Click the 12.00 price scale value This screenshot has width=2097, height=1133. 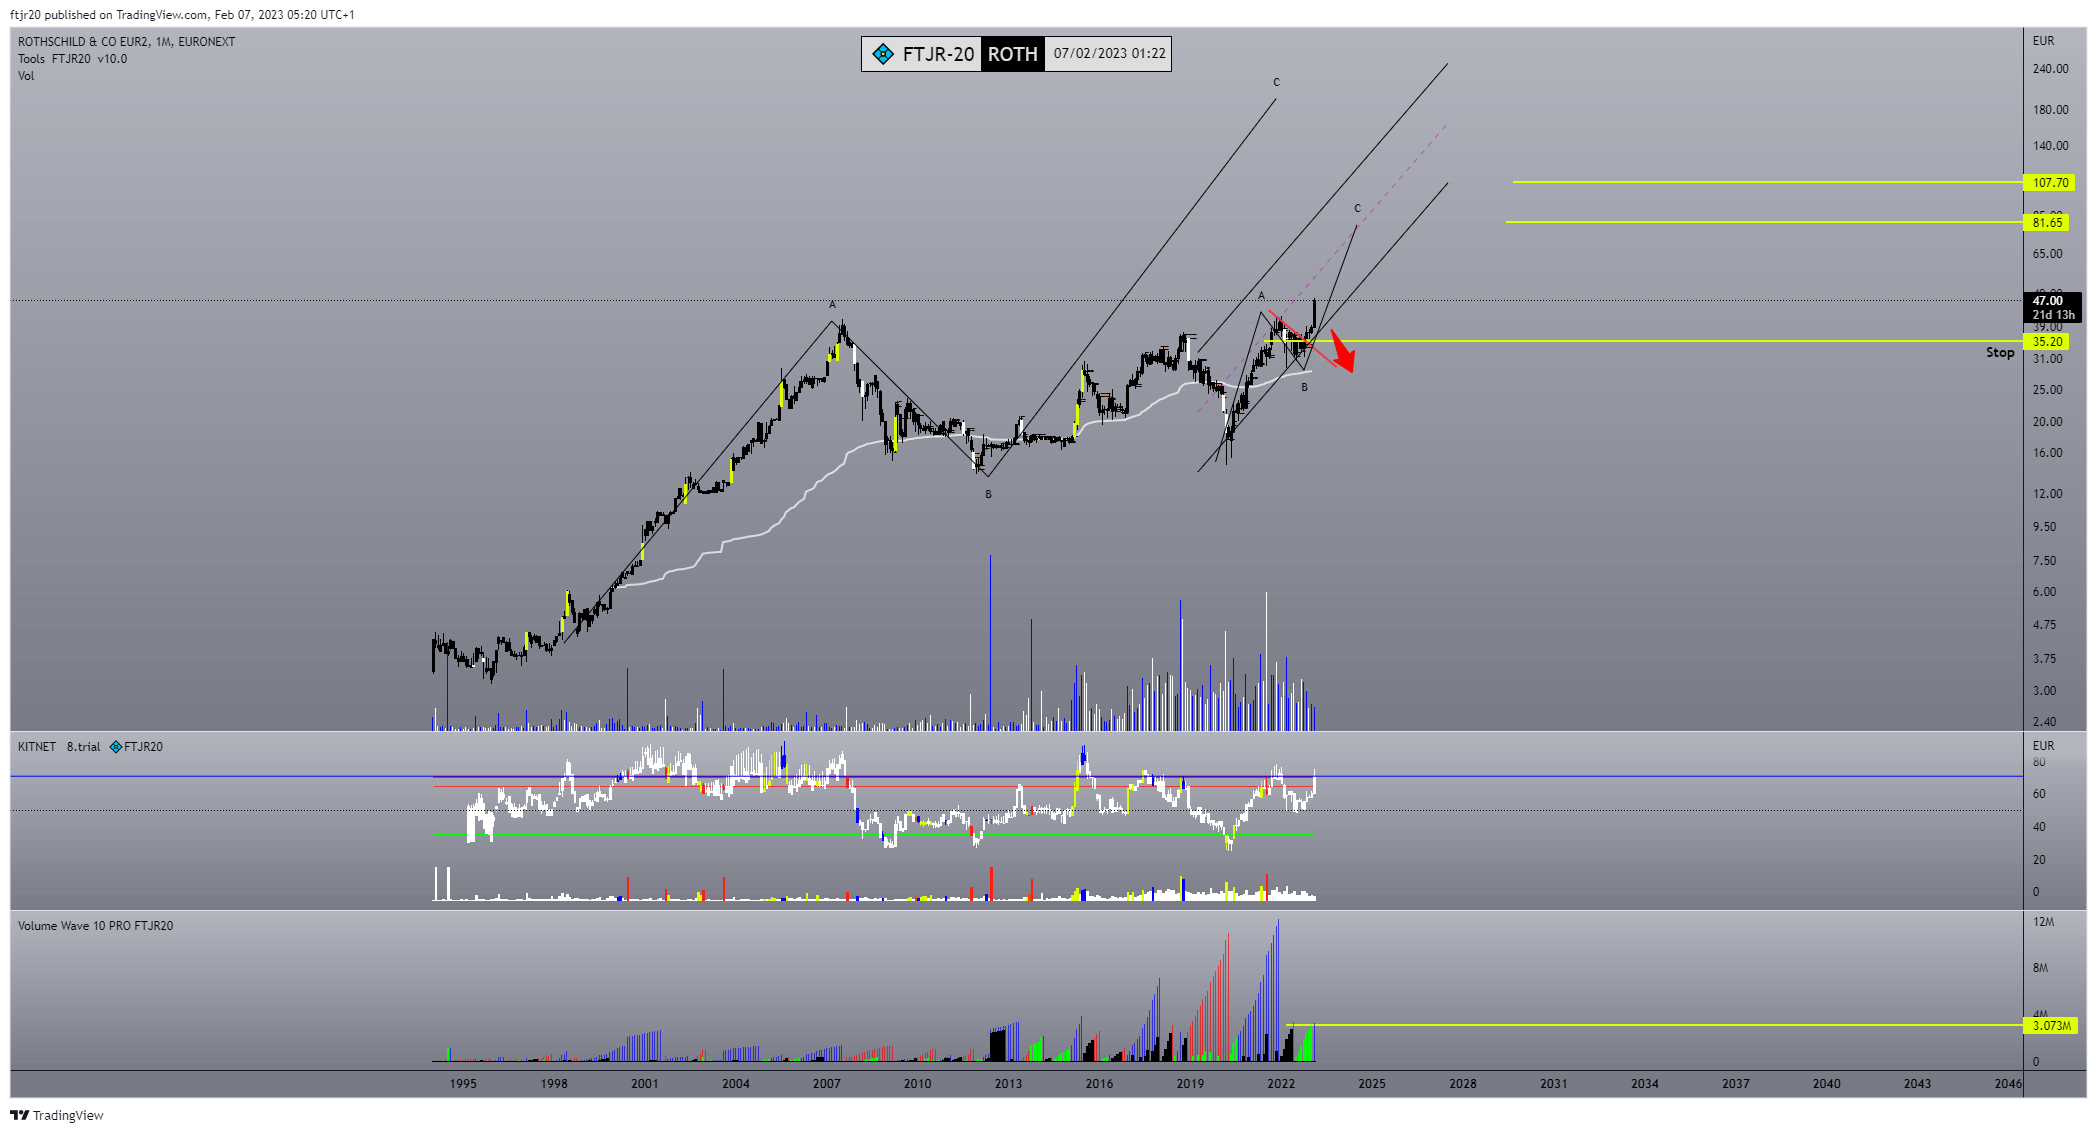click(x=2047, y=494)
